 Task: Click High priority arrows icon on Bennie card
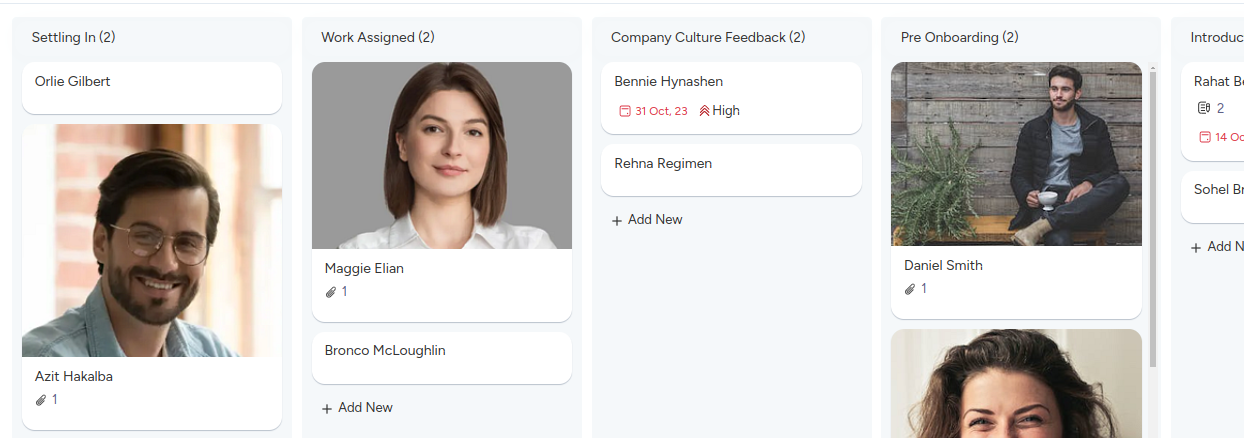704,111
